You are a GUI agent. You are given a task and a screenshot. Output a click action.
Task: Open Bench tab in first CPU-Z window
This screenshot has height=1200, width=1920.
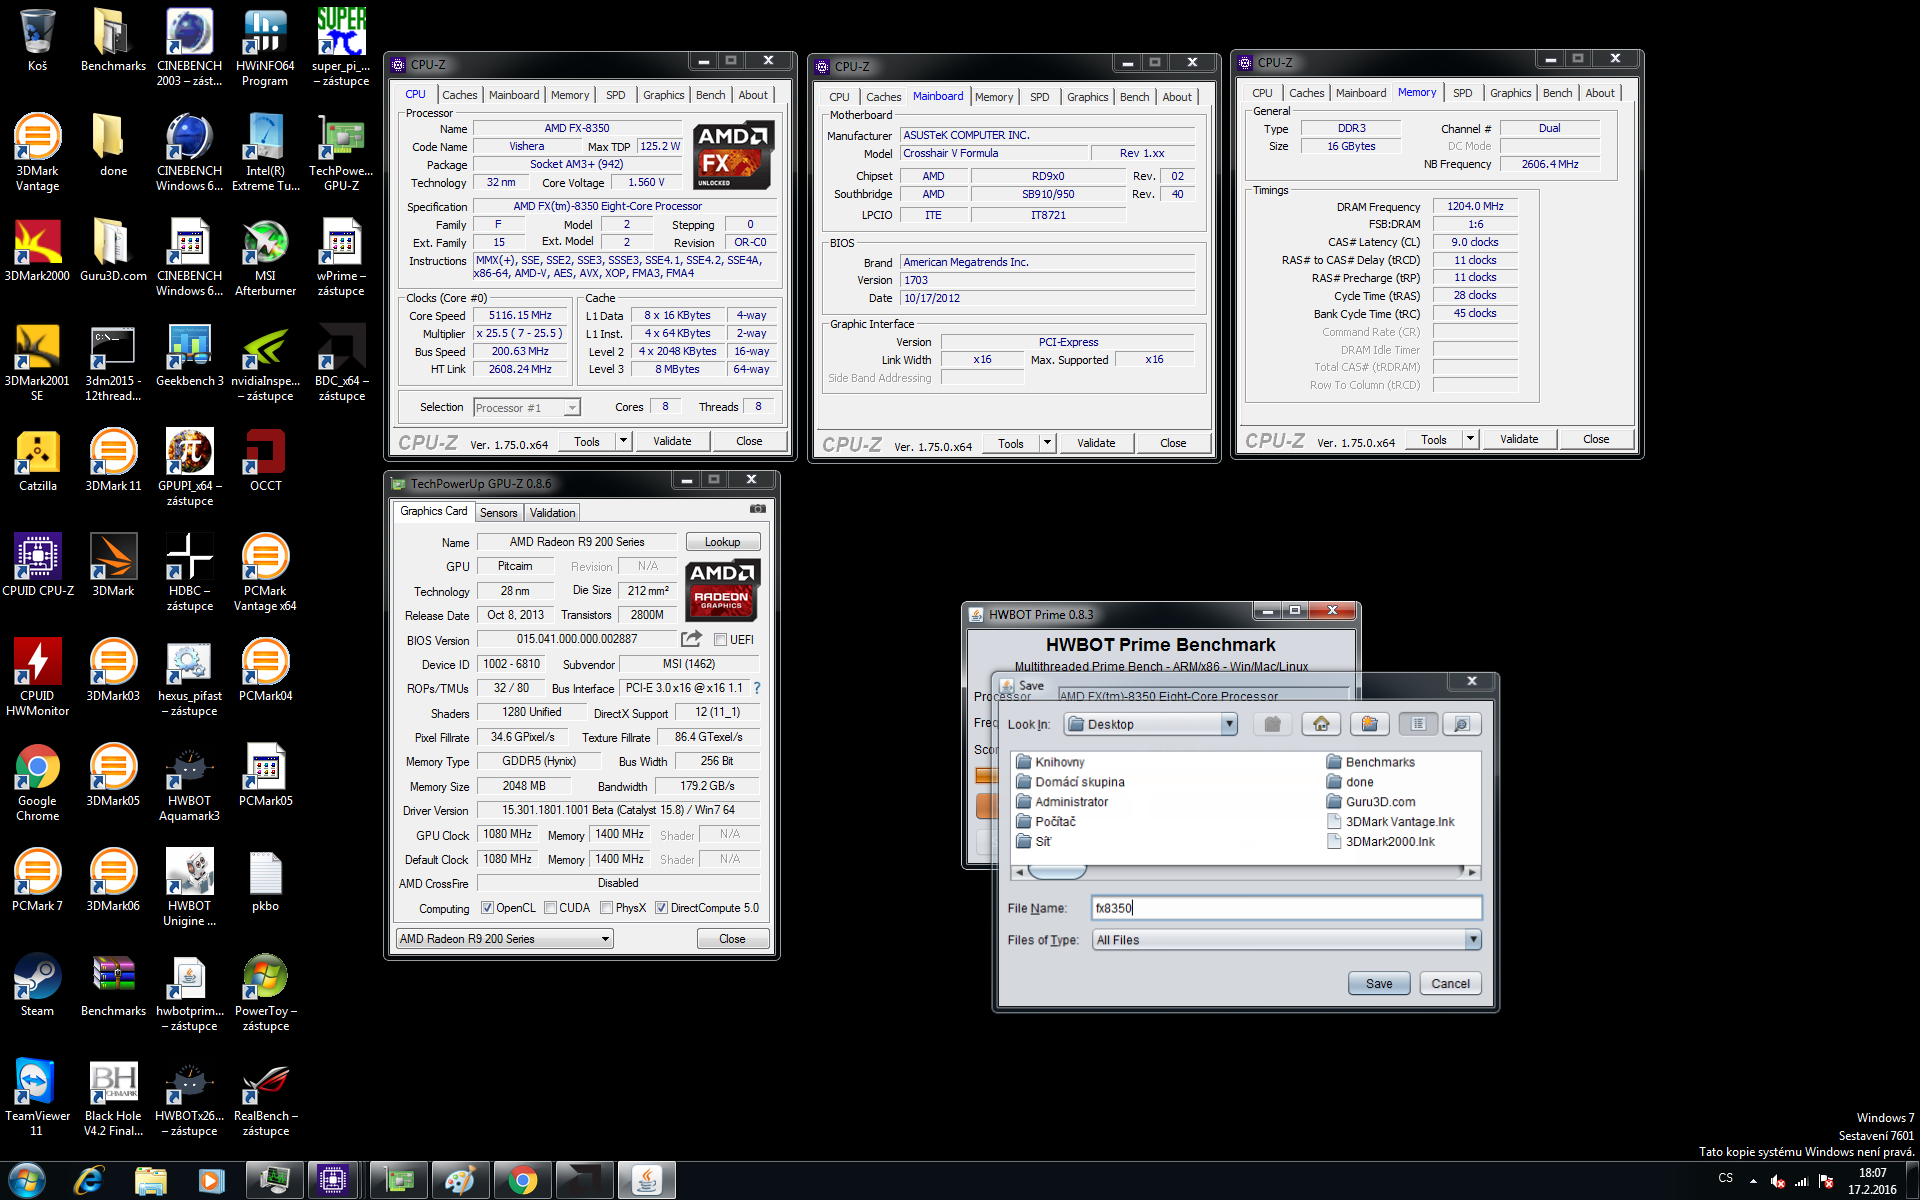(710, 95)
